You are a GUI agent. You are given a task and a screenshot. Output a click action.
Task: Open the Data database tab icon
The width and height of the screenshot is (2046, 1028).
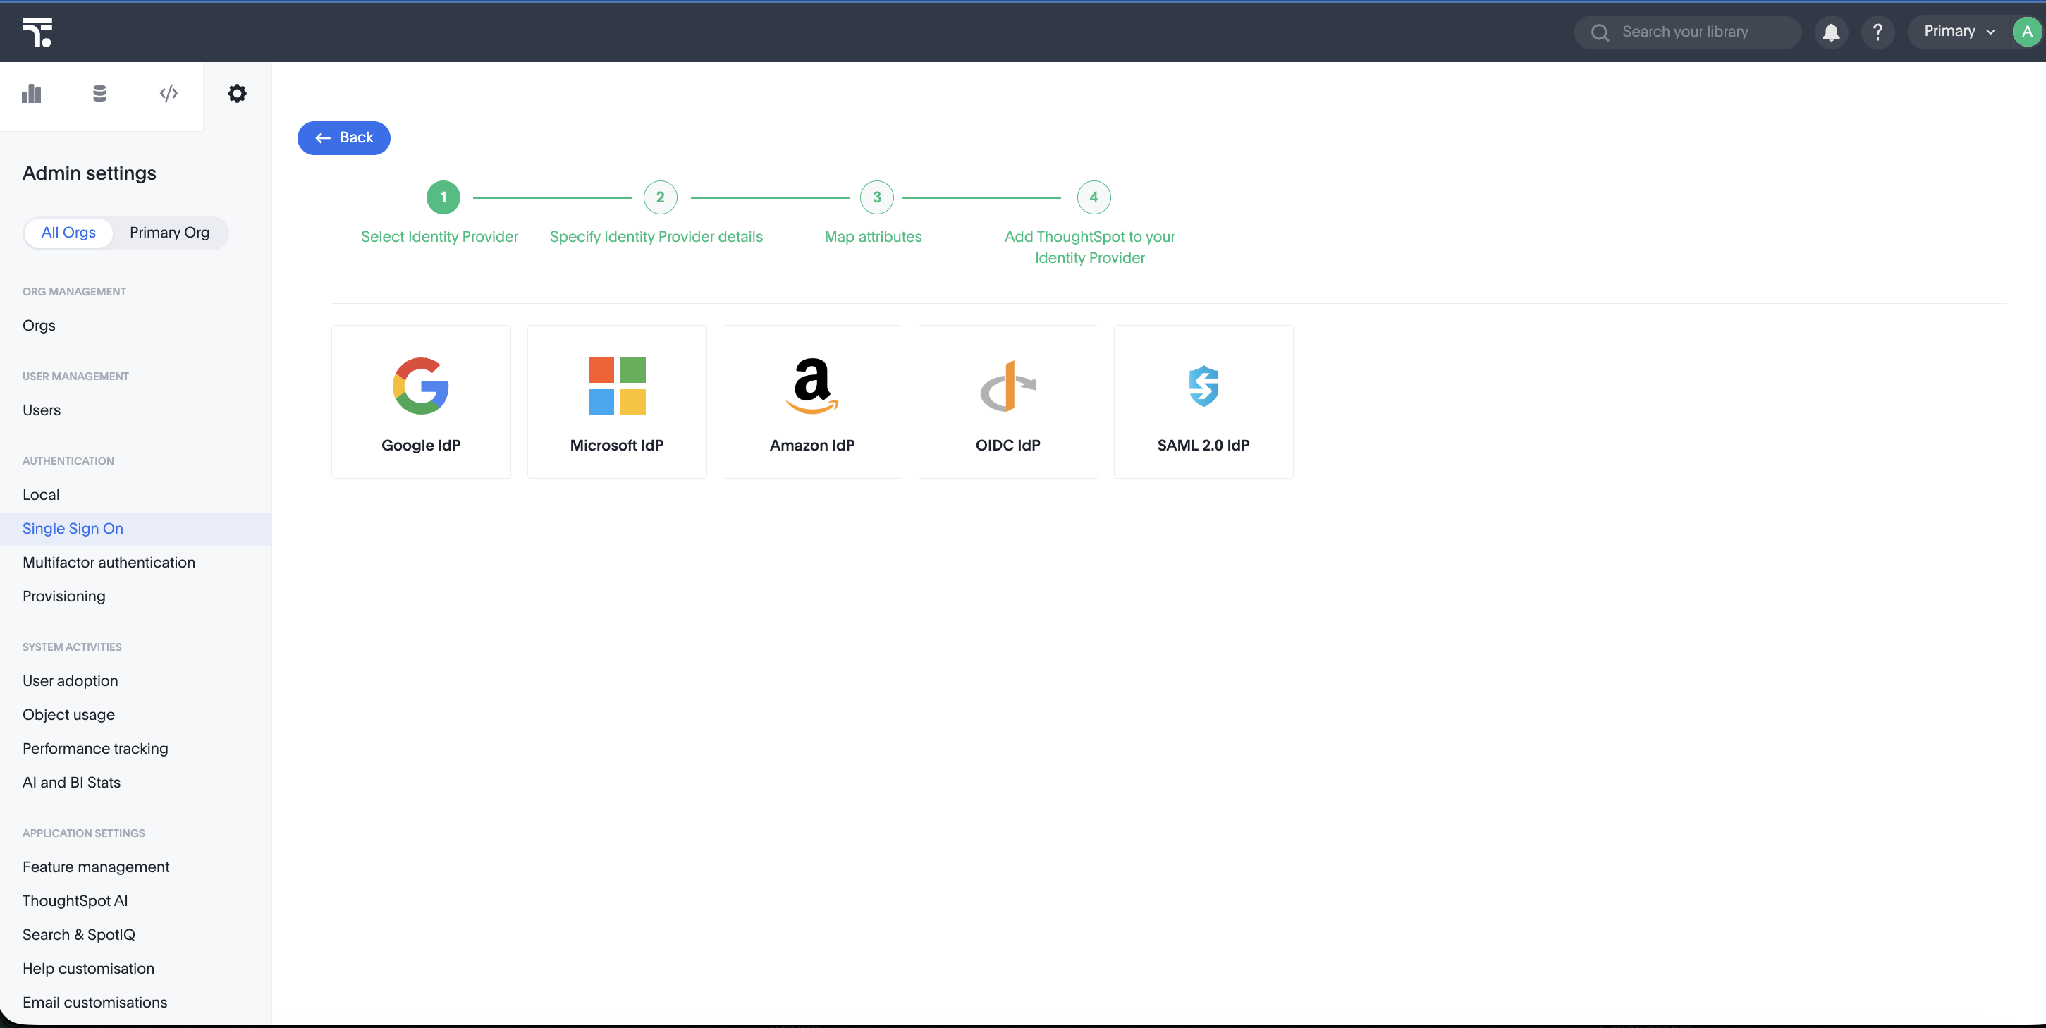click(99, 94)
